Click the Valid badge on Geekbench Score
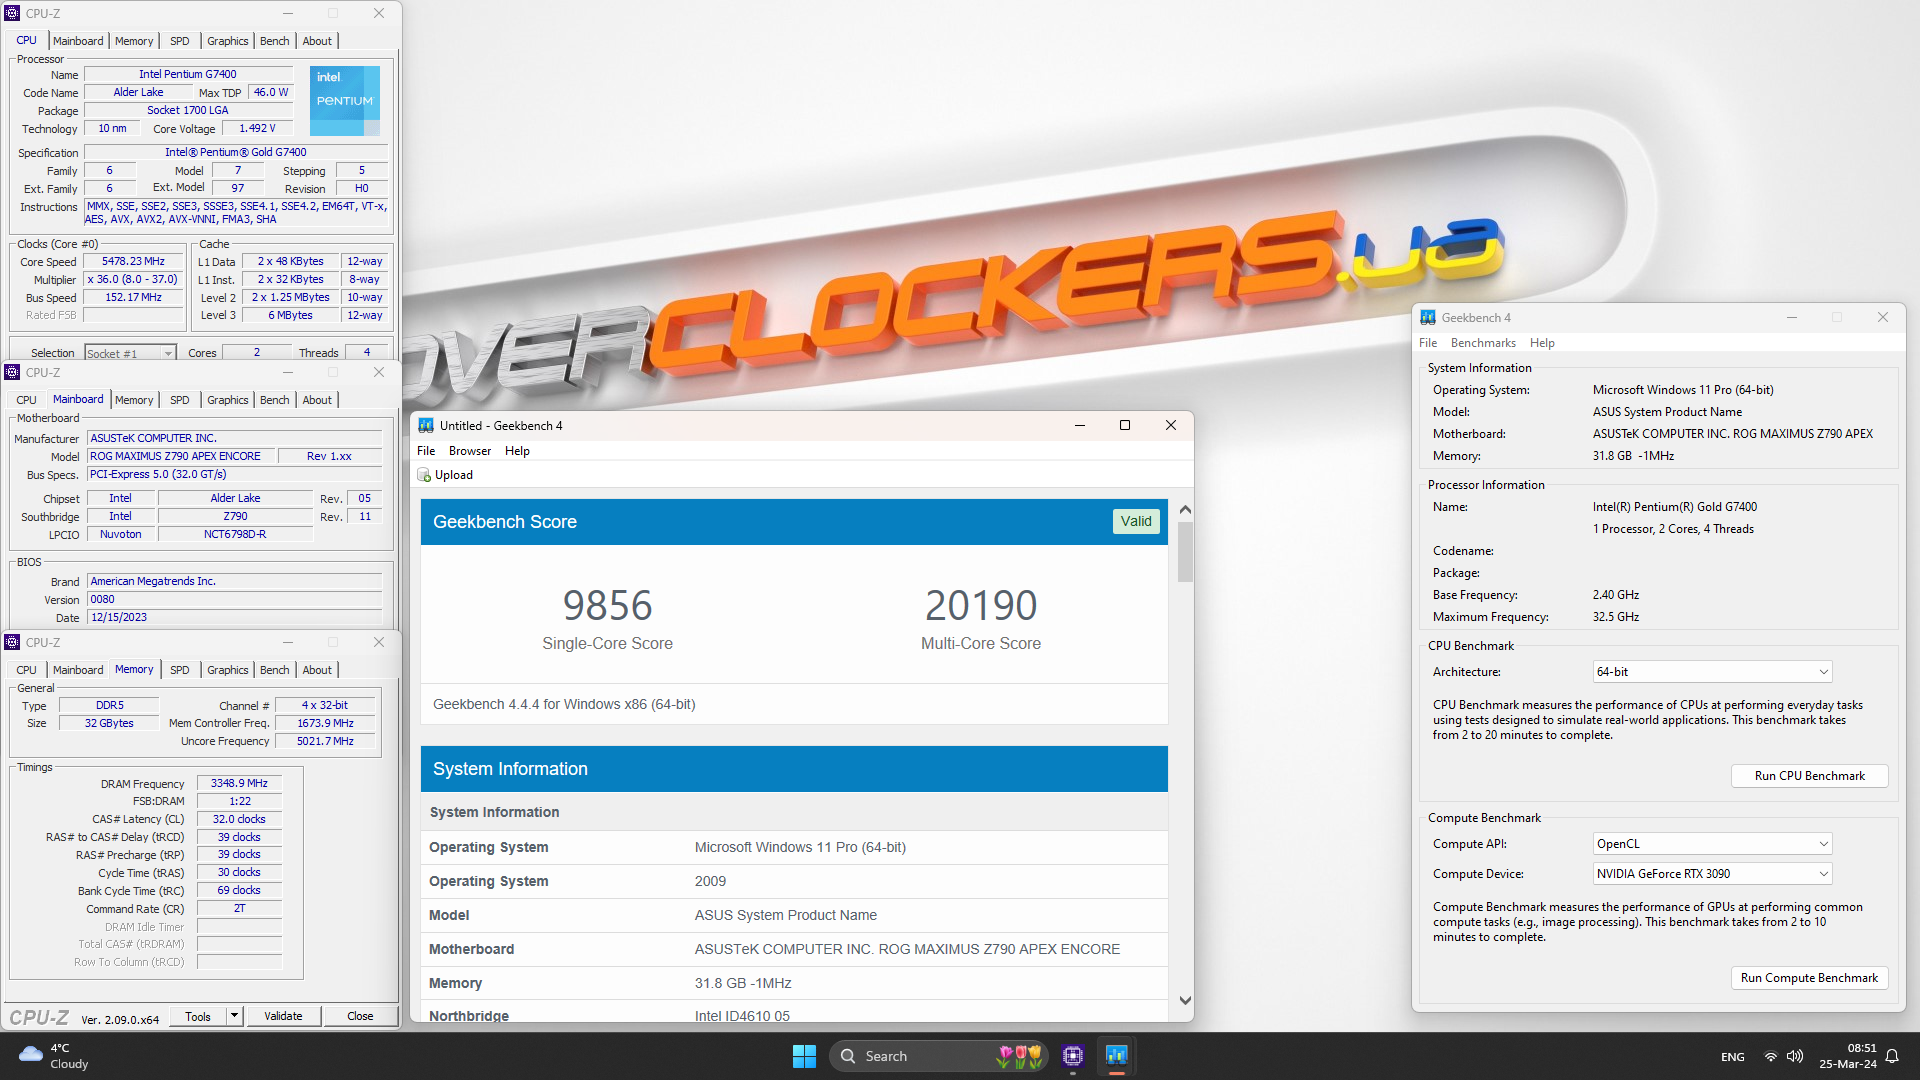The height and width of the screenshot is (1080, 1920). click(x=1136, y=521)
